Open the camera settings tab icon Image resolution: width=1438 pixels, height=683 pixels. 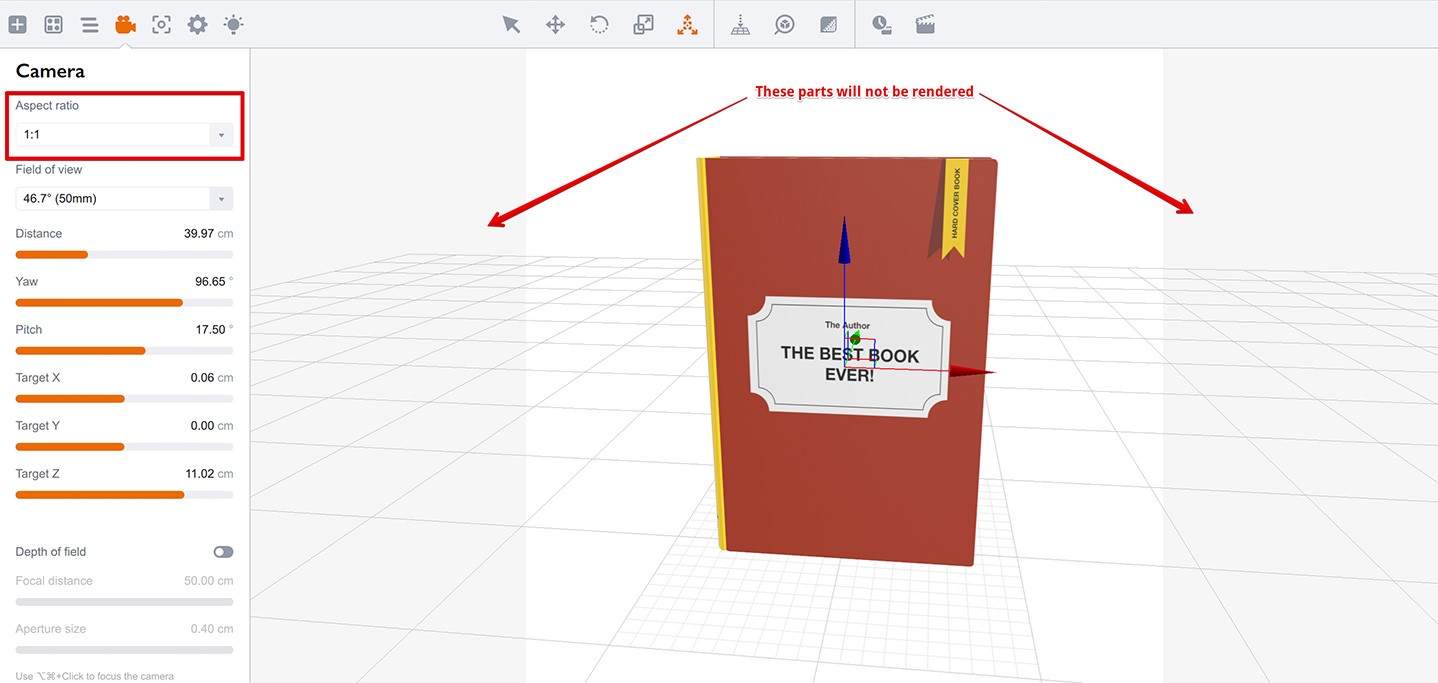(125, 24)
